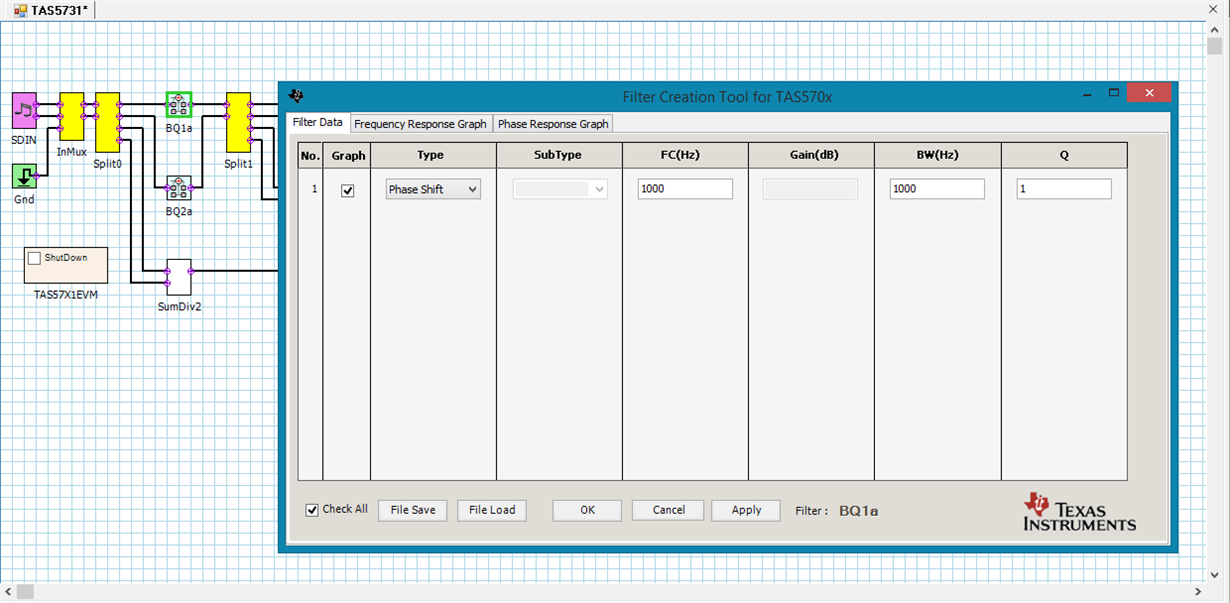Toggle the Check All checkbox
This screenshot has height=603, width=1230.
[312, 510]
